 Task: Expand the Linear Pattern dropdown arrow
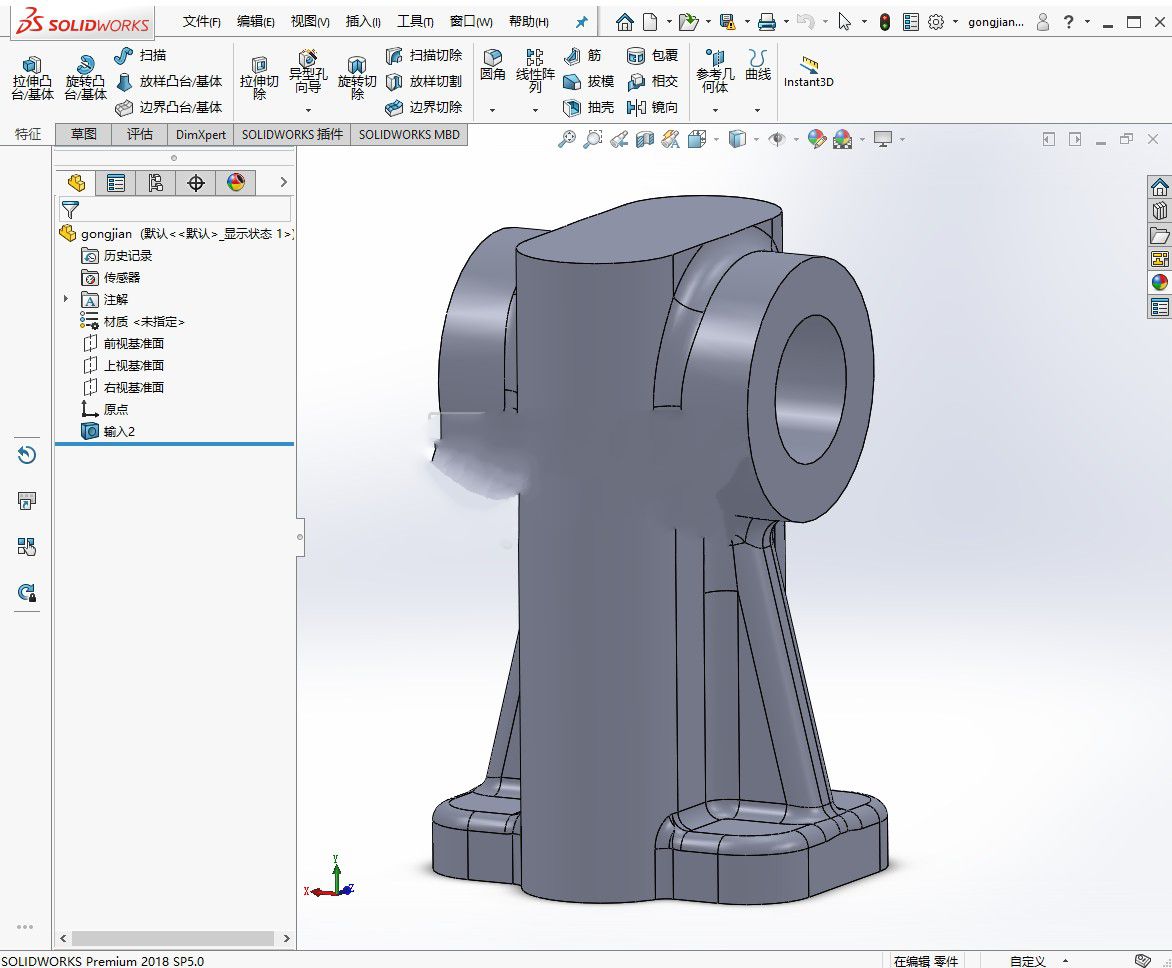(535, 110)
